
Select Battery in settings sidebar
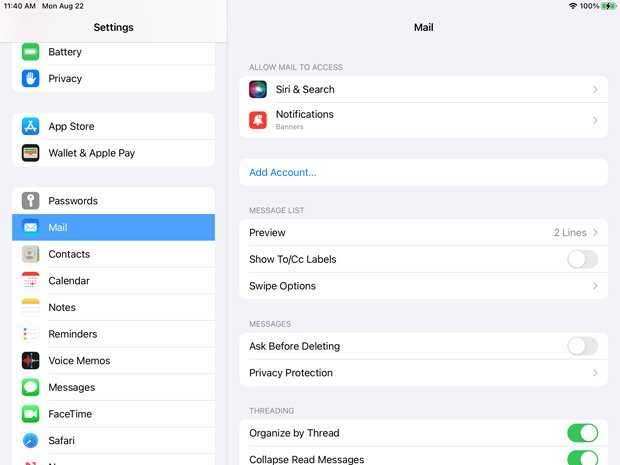tap(113, 52)
